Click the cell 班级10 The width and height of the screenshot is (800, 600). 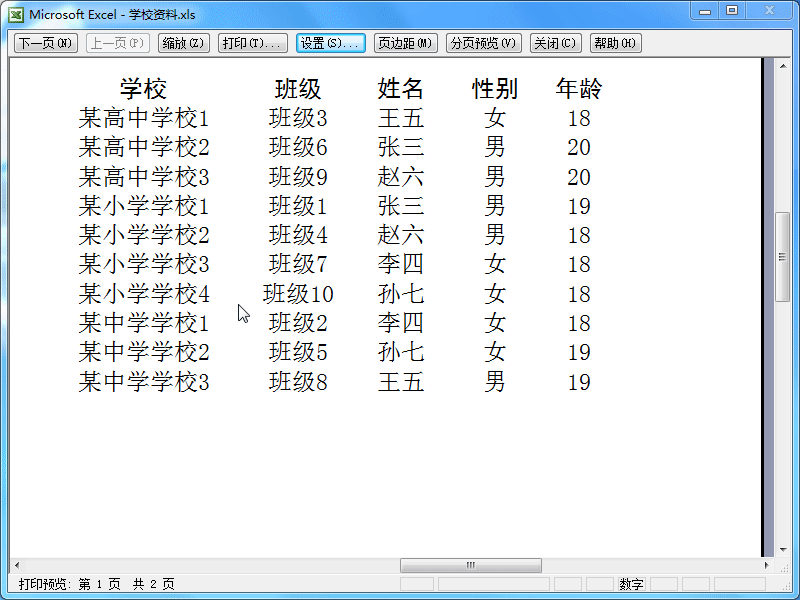[x=298, y=294]
